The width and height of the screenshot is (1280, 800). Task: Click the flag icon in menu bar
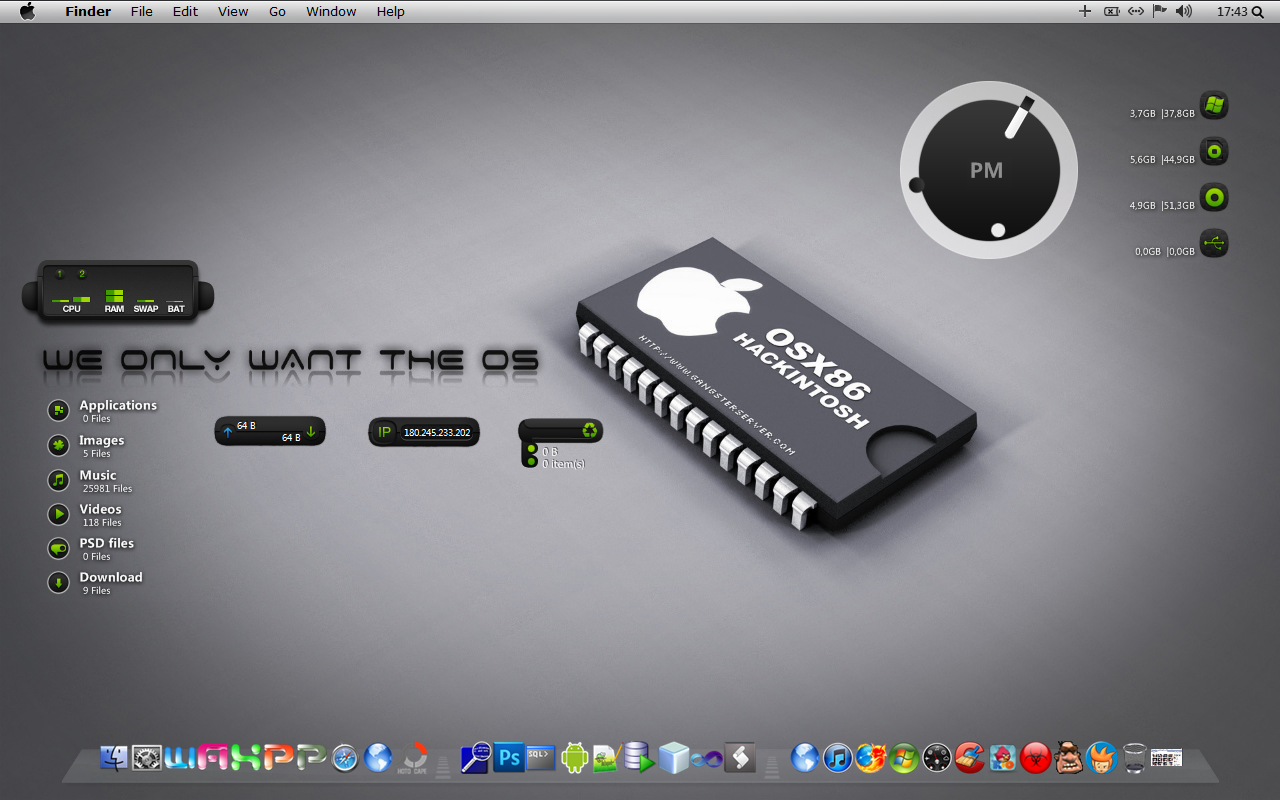point(1160,11)
